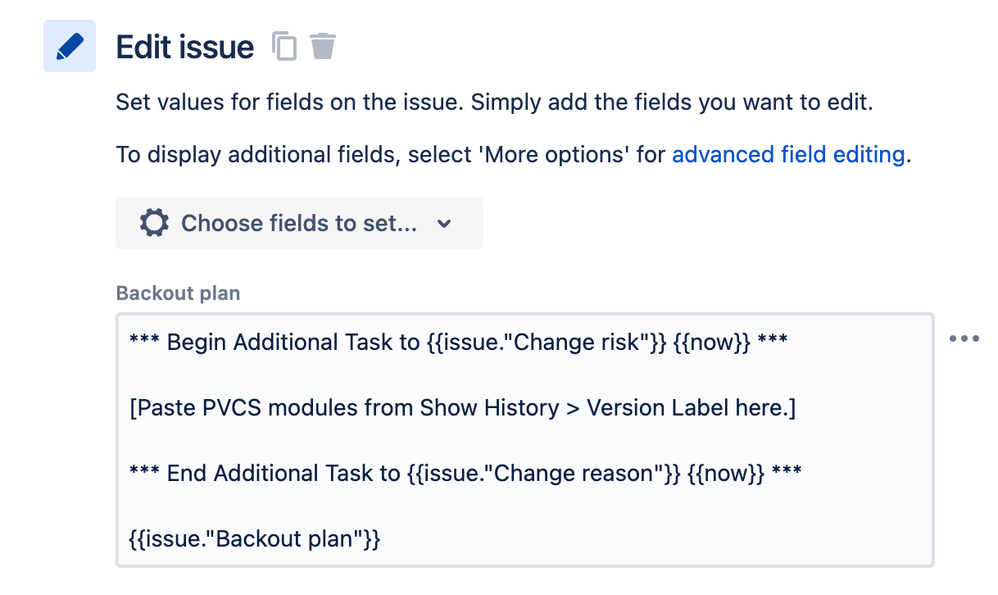
Task: Open the 'Choose fields to set...' dropdown
Action: [x=299, y=223]
